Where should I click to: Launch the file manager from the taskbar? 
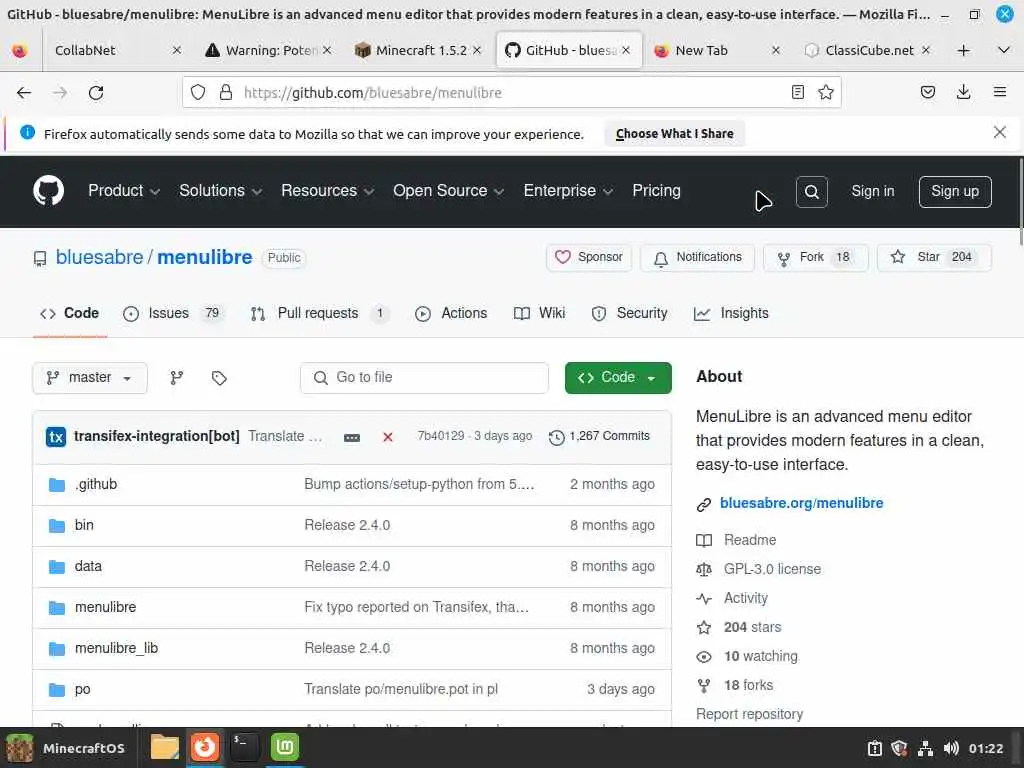pos(165,747)
